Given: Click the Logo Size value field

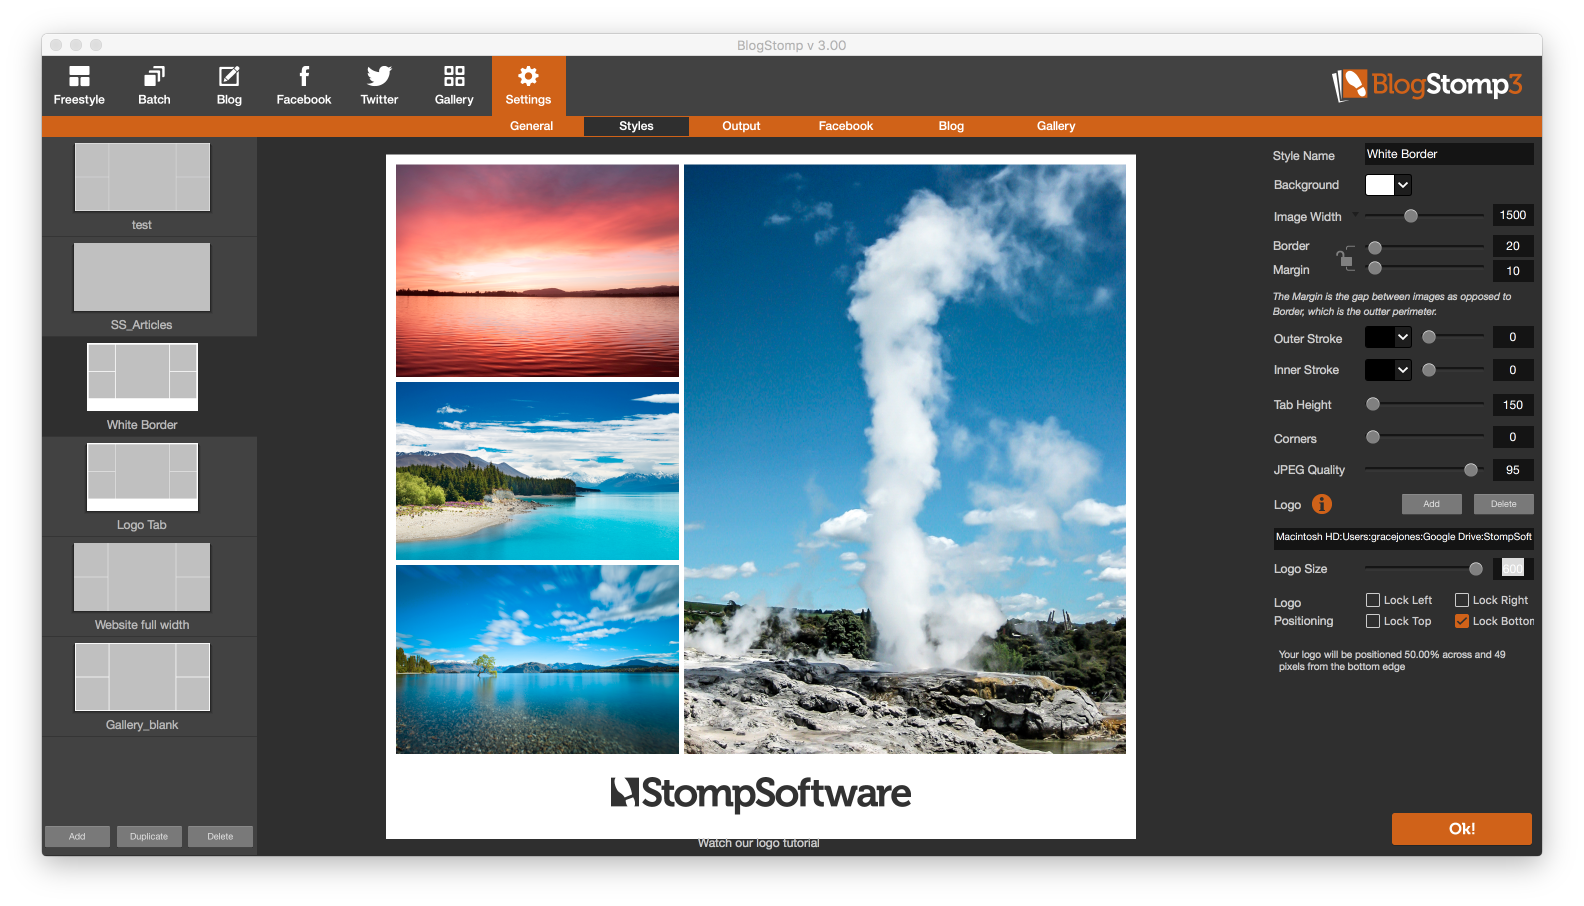Looking at the screenshot, I should [1513, 568].
